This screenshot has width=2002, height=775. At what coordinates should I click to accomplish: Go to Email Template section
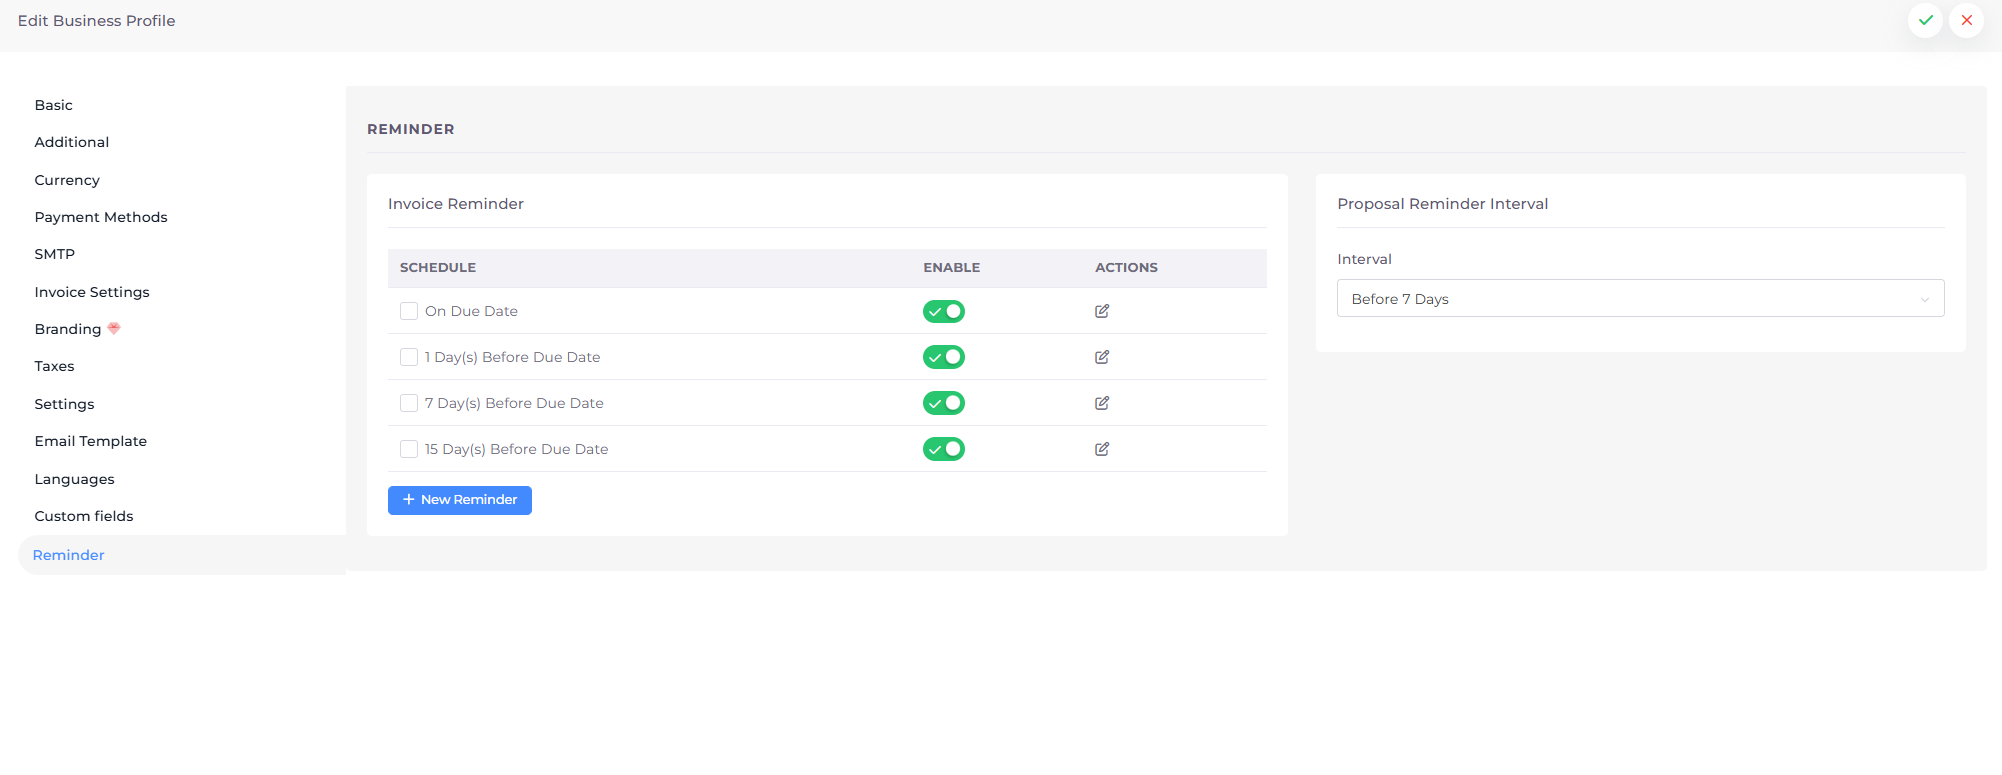91,441
